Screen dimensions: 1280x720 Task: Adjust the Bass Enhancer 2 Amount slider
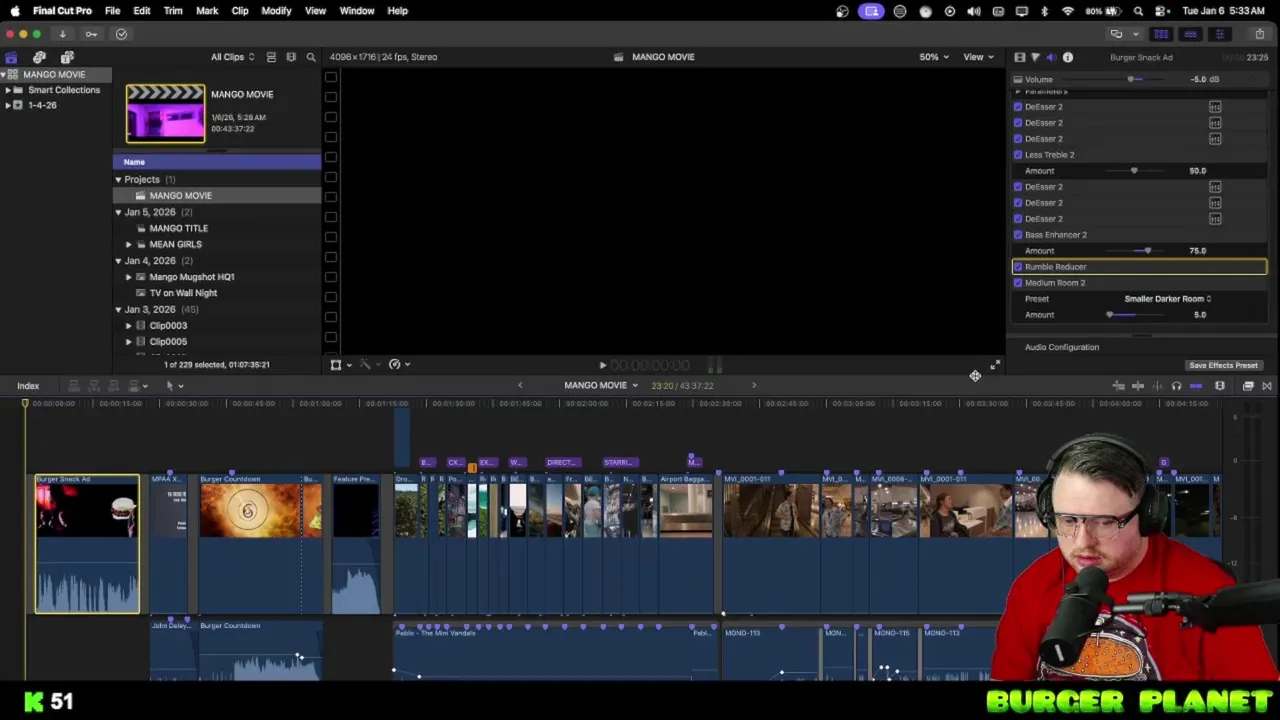[1147, 251]
